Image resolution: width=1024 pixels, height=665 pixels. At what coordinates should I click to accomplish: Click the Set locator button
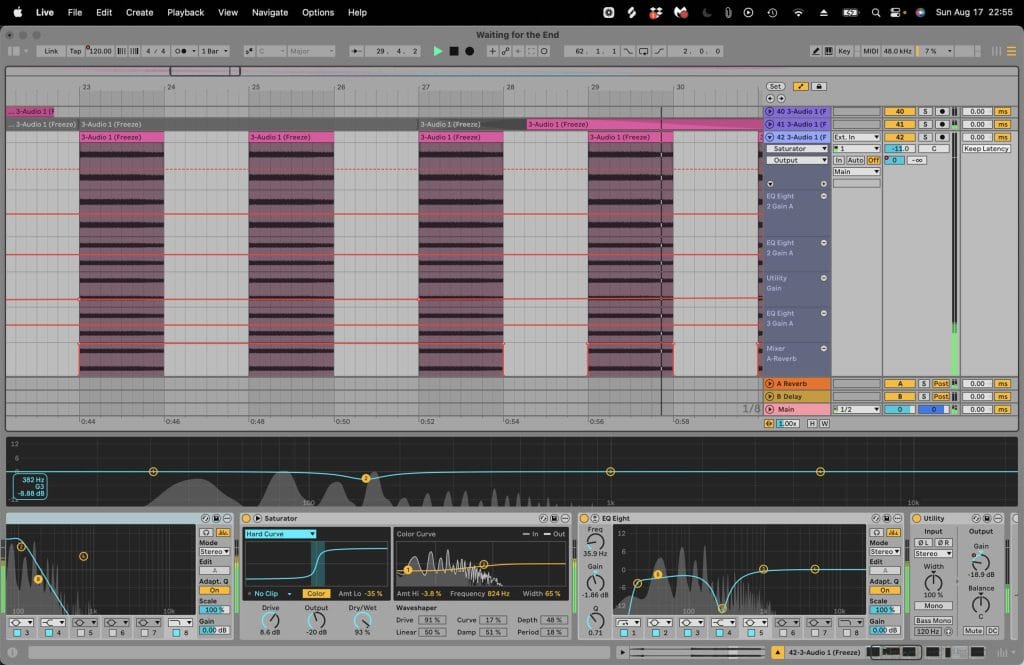coord(775,86)
